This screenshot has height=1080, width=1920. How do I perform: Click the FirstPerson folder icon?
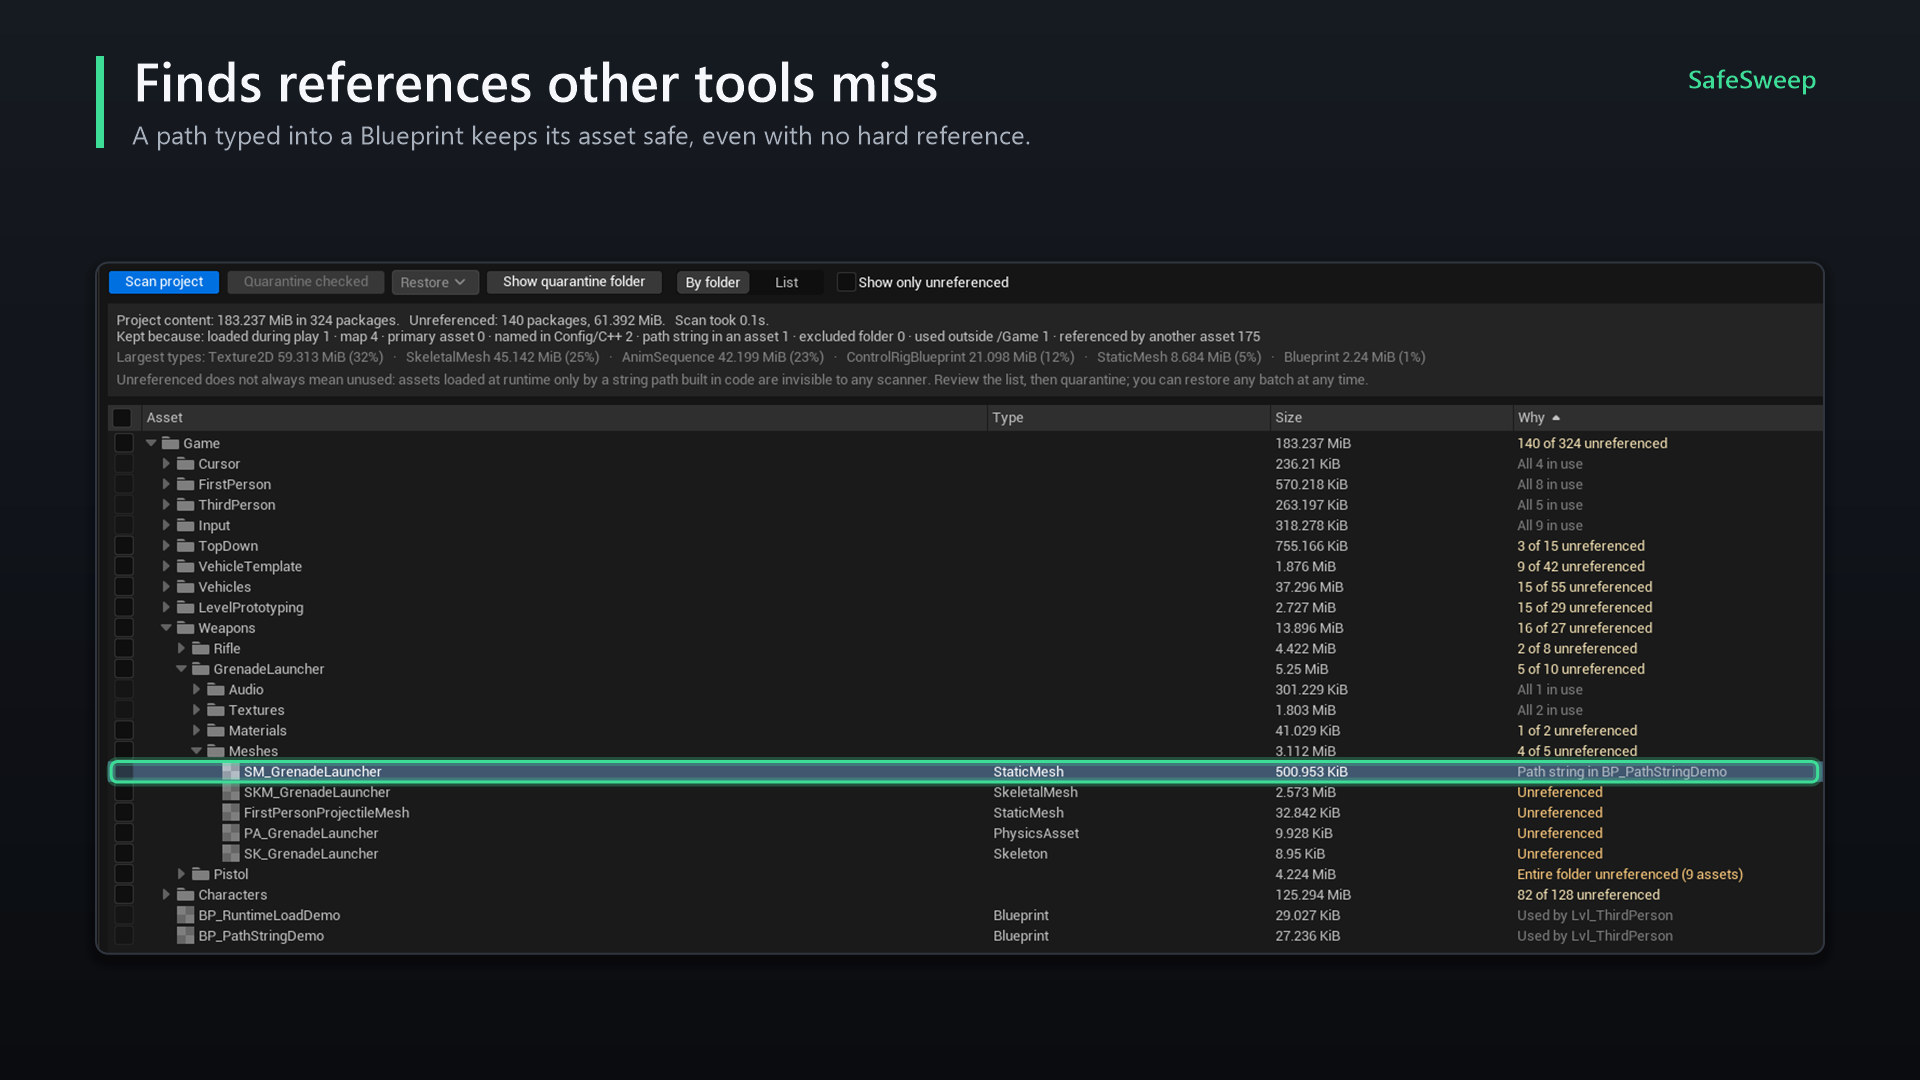coord(185,484)
